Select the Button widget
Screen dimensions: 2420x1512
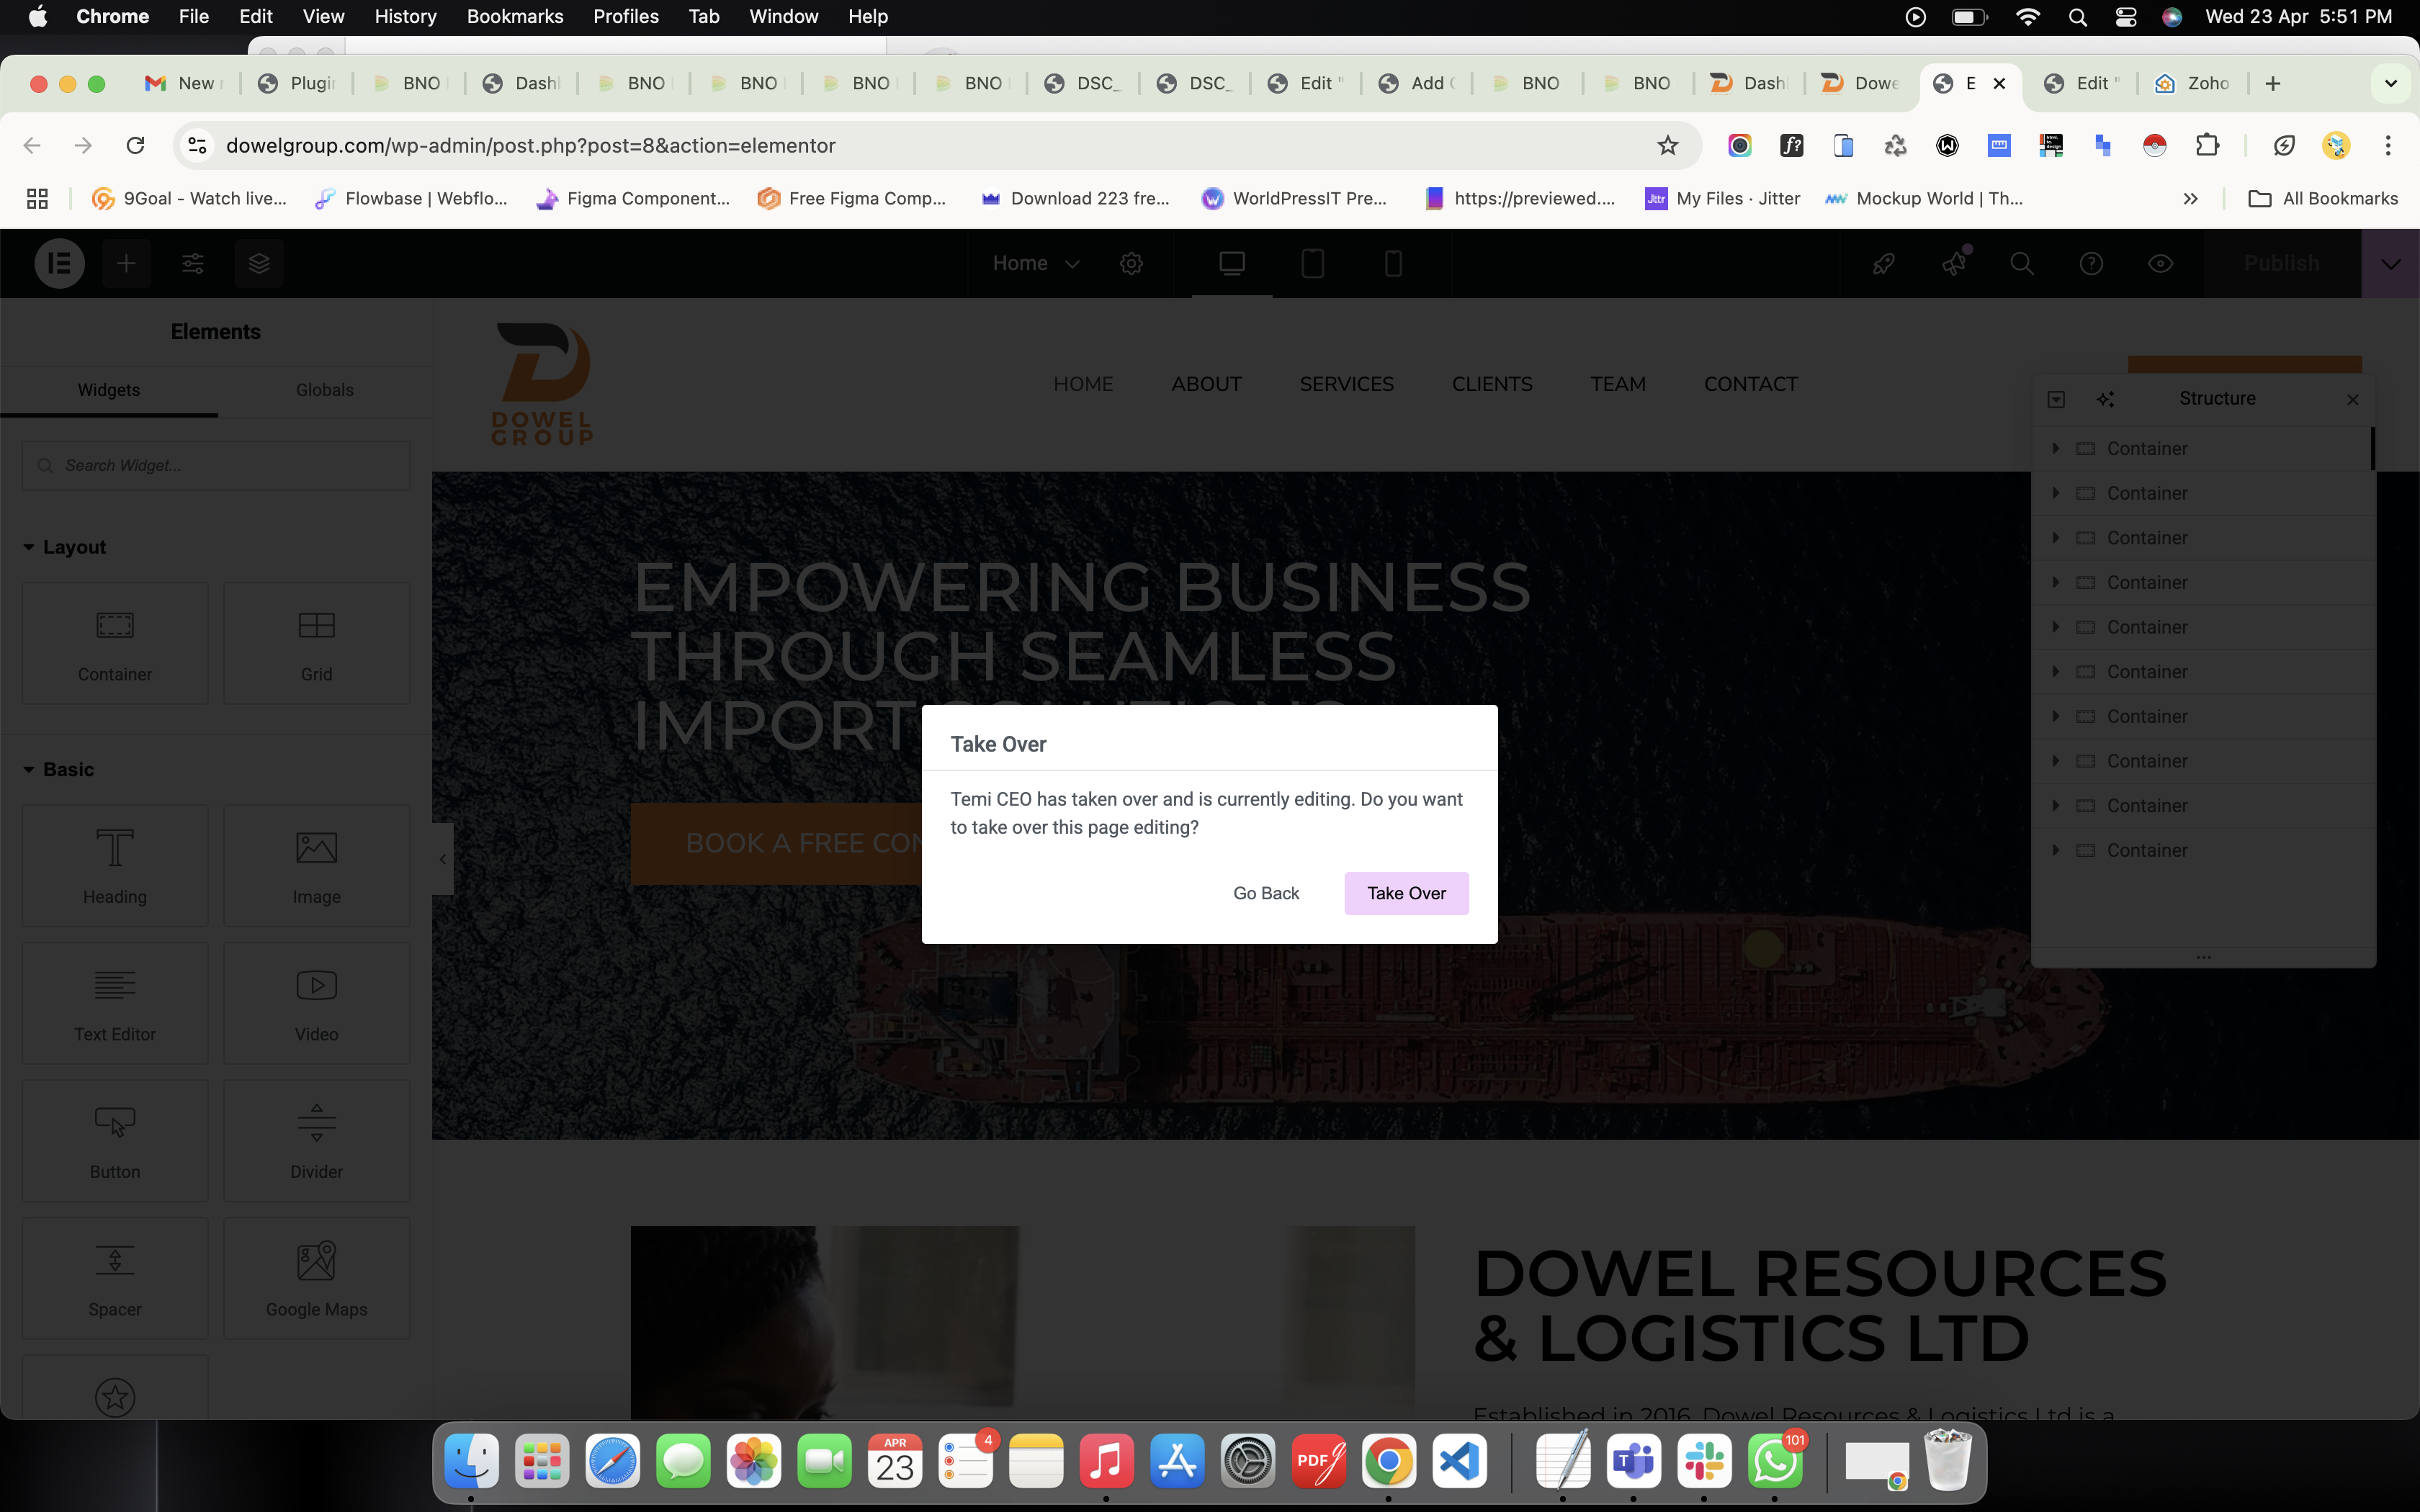click(x=115, y=1140)
